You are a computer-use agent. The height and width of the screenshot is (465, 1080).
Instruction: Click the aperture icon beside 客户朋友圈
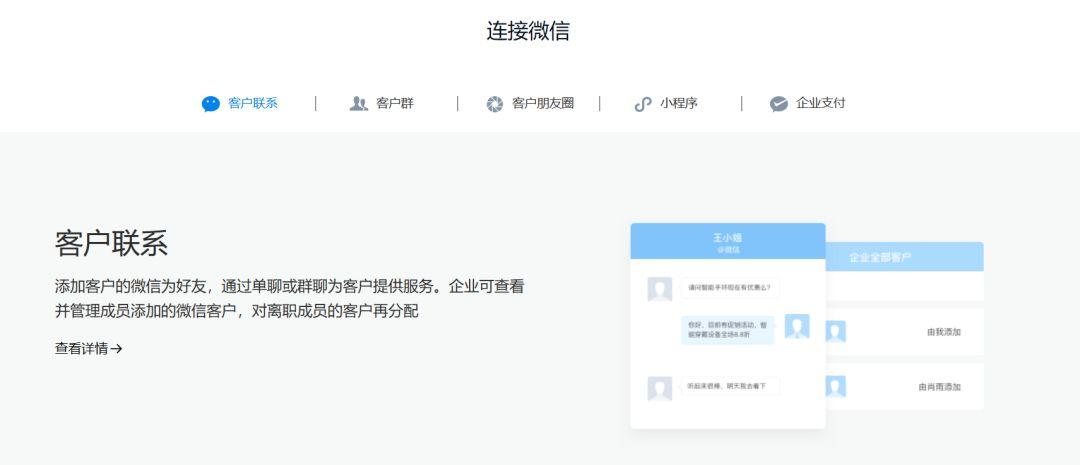pos(495,104)
